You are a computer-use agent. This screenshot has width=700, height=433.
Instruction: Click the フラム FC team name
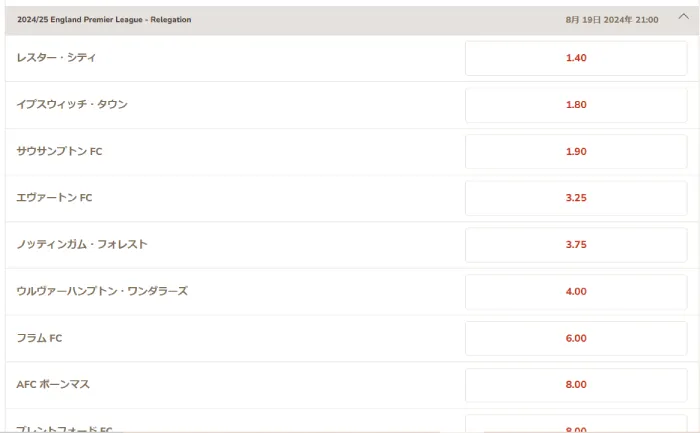coord(39,338)
